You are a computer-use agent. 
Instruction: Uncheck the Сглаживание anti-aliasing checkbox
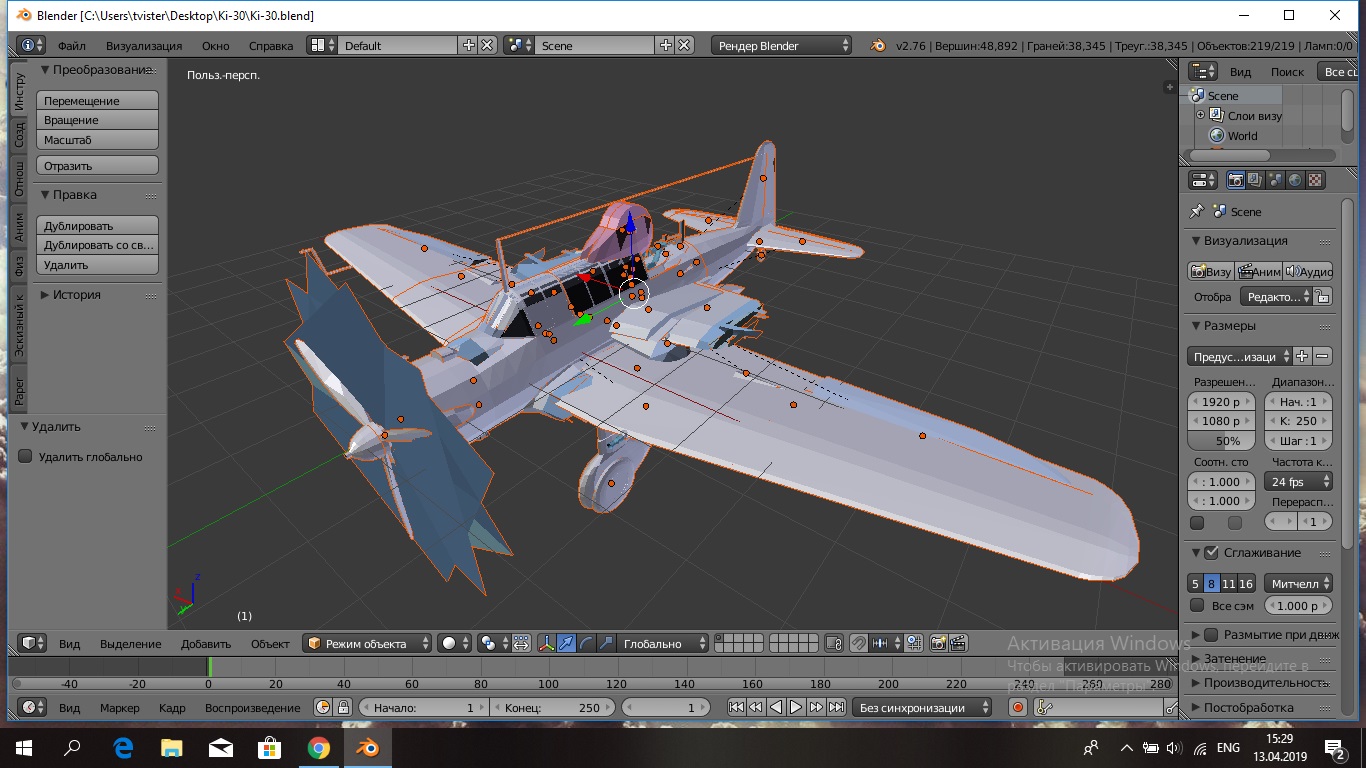pos(1211,553)
